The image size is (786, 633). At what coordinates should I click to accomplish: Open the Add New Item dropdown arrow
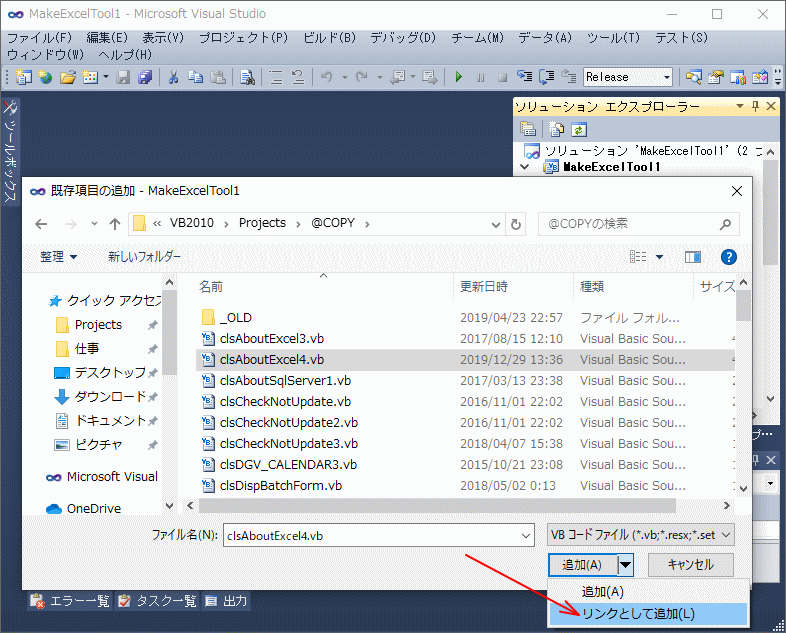pos(106,77)
